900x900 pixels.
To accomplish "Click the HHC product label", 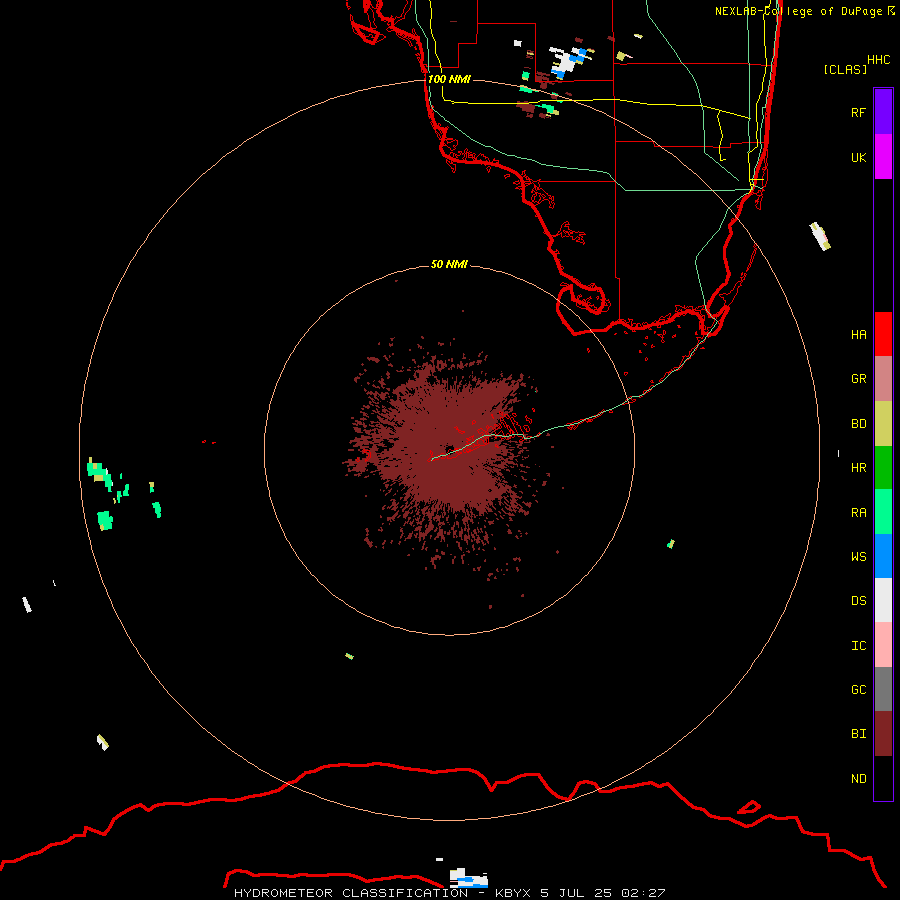I will [x=879, y=60].
